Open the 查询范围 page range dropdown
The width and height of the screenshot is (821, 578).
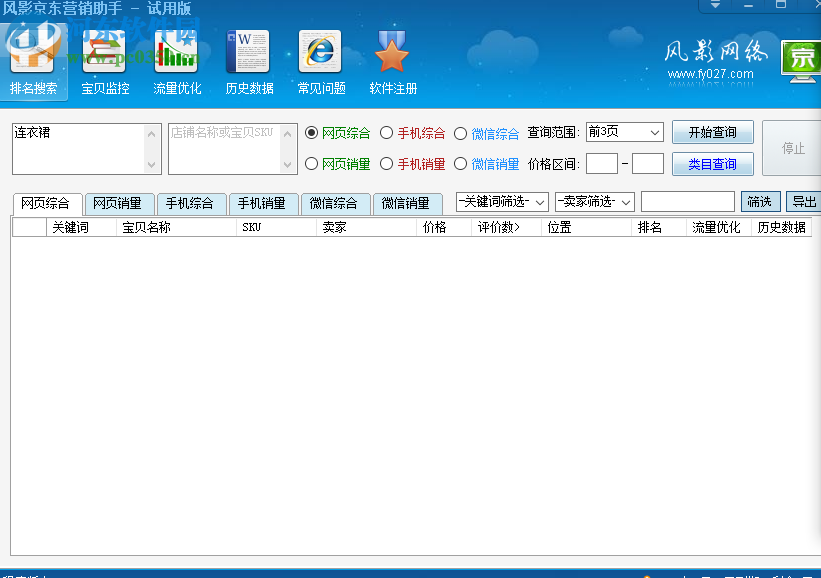625,131
